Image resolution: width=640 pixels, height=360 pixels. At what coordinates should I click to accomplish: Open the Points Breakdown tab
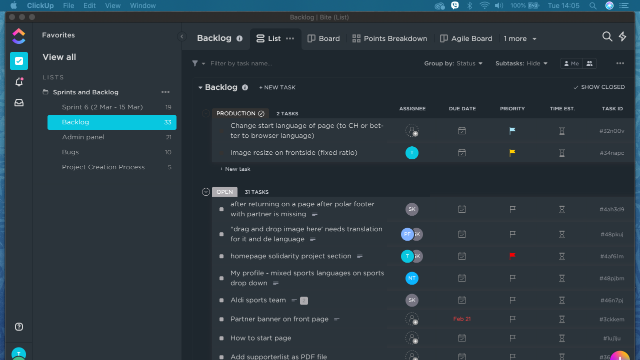389,38
